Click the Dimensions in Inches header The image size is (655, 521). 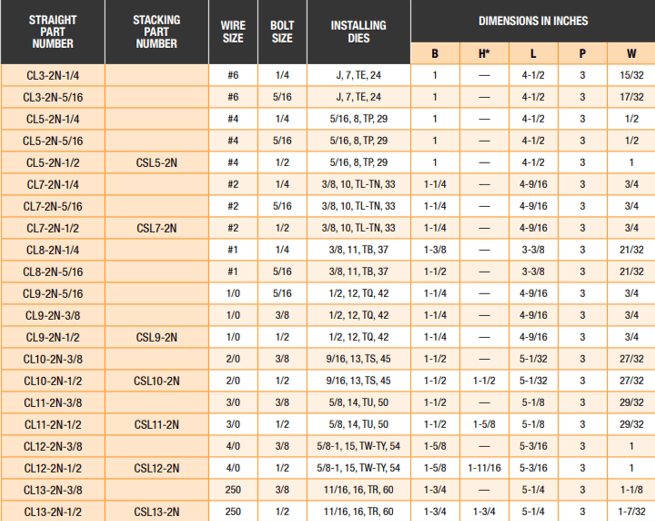coord(533,20)
